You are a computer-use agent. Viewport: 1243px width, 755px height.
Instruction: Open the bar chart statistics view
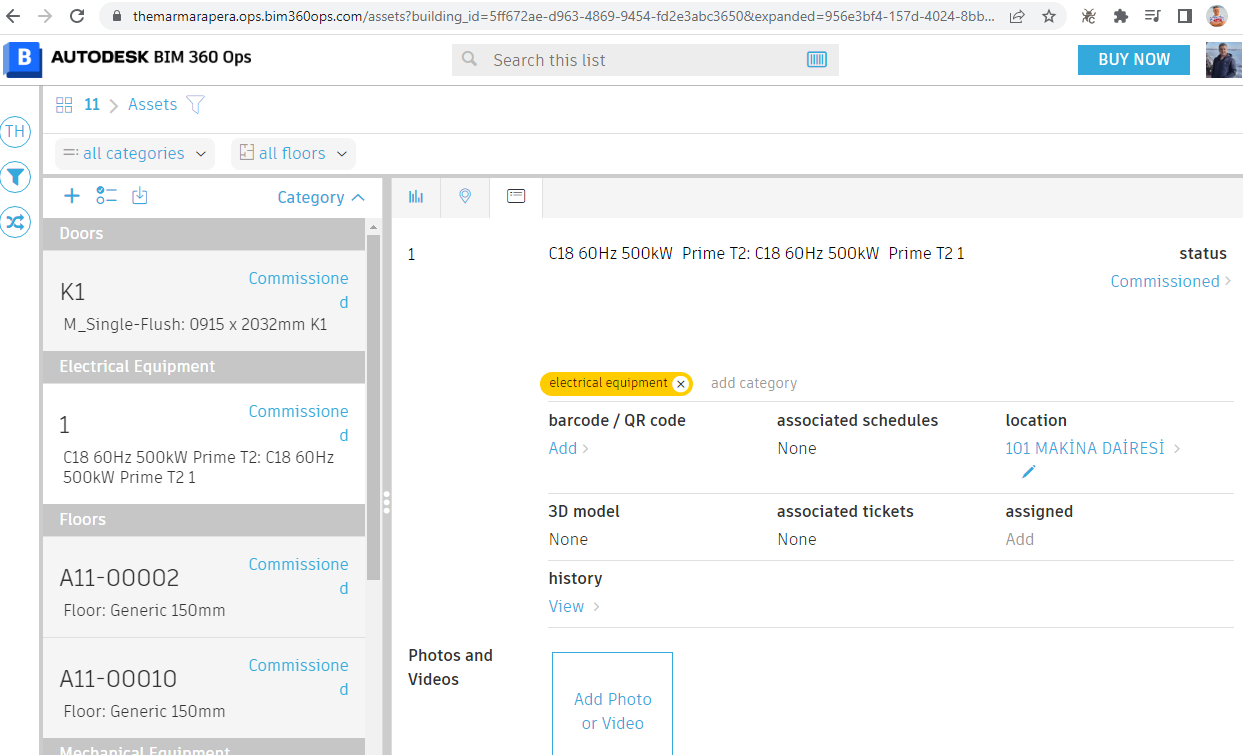[415, 197]
